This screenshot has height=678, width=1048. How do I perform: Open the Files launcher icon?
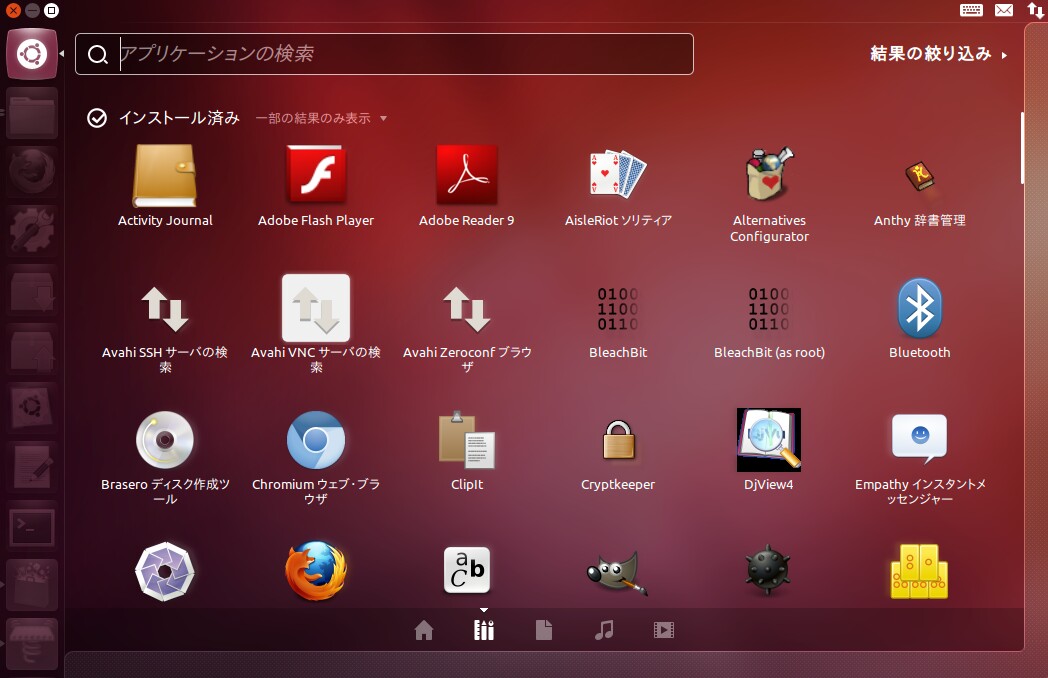[32, 114]
